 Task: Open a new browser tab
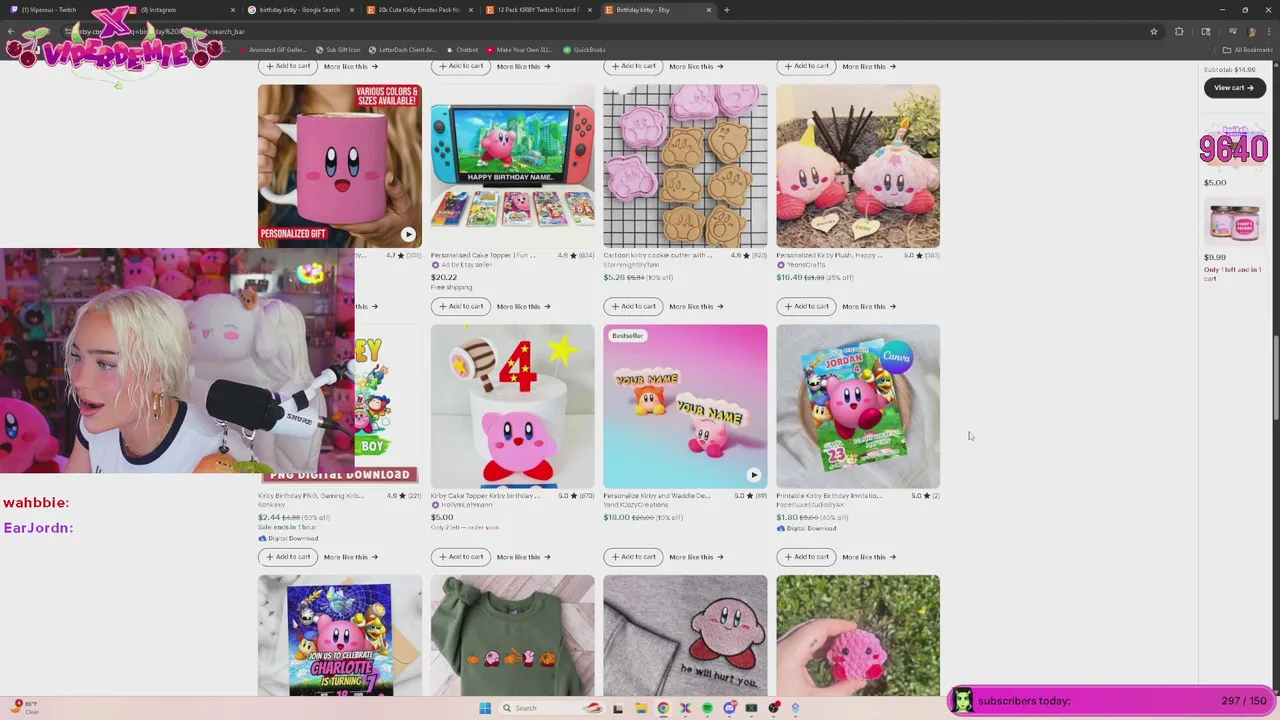point(726,10)
